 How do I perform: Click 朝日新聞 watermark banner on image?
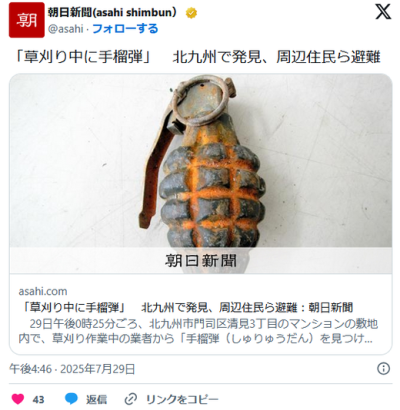[x=201, y=260]
